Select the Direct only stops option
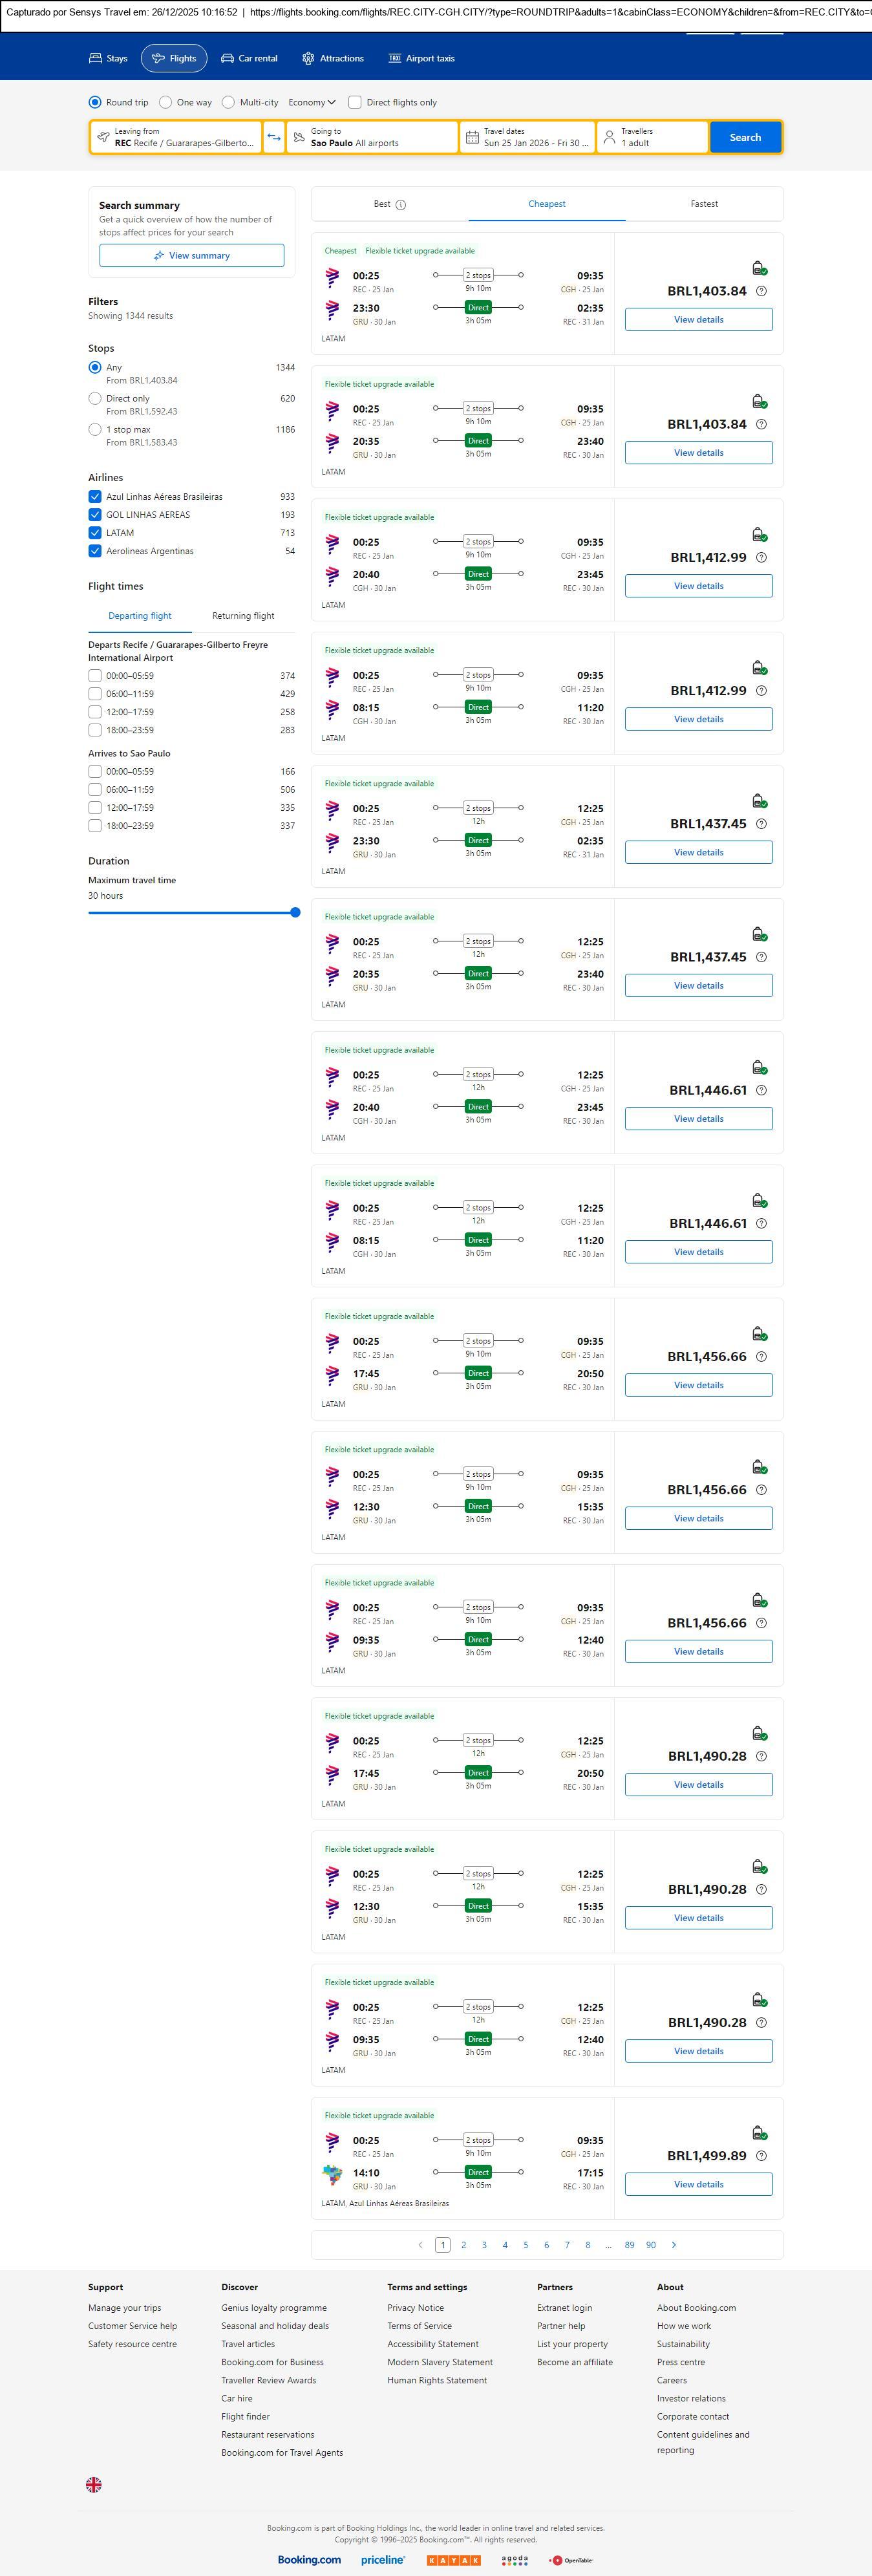872x2576 pixels. (95, 398)
